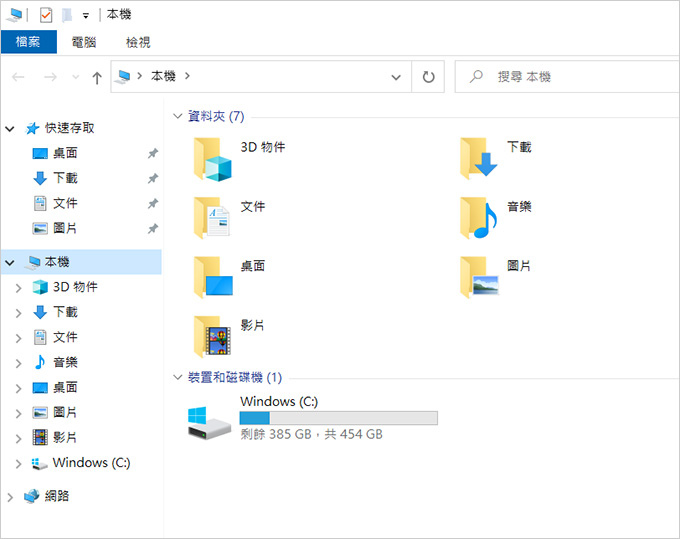Screen dimensions: 680x539
Task: Click the magnifier search icon
Action: pos(476,77)
